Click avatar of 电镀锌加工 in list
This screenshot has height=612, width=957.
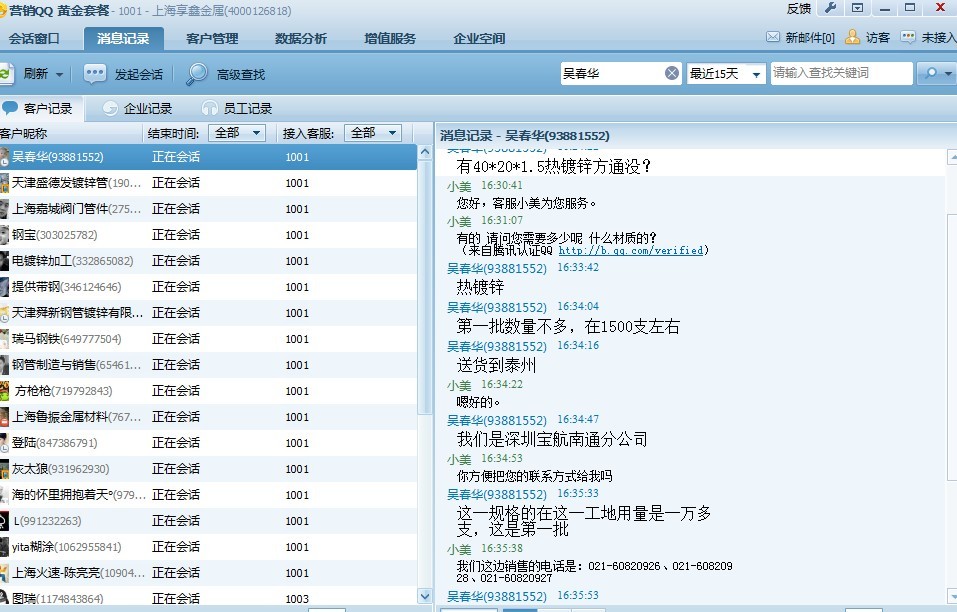coord(4,261)
